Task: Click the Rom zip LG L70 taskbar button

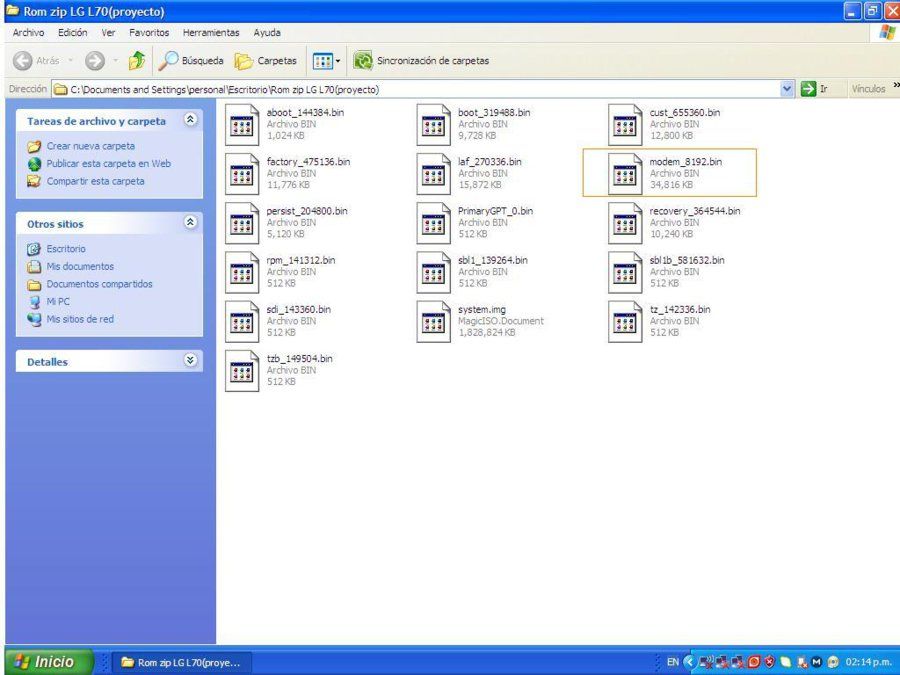Action: pos(183,662)
